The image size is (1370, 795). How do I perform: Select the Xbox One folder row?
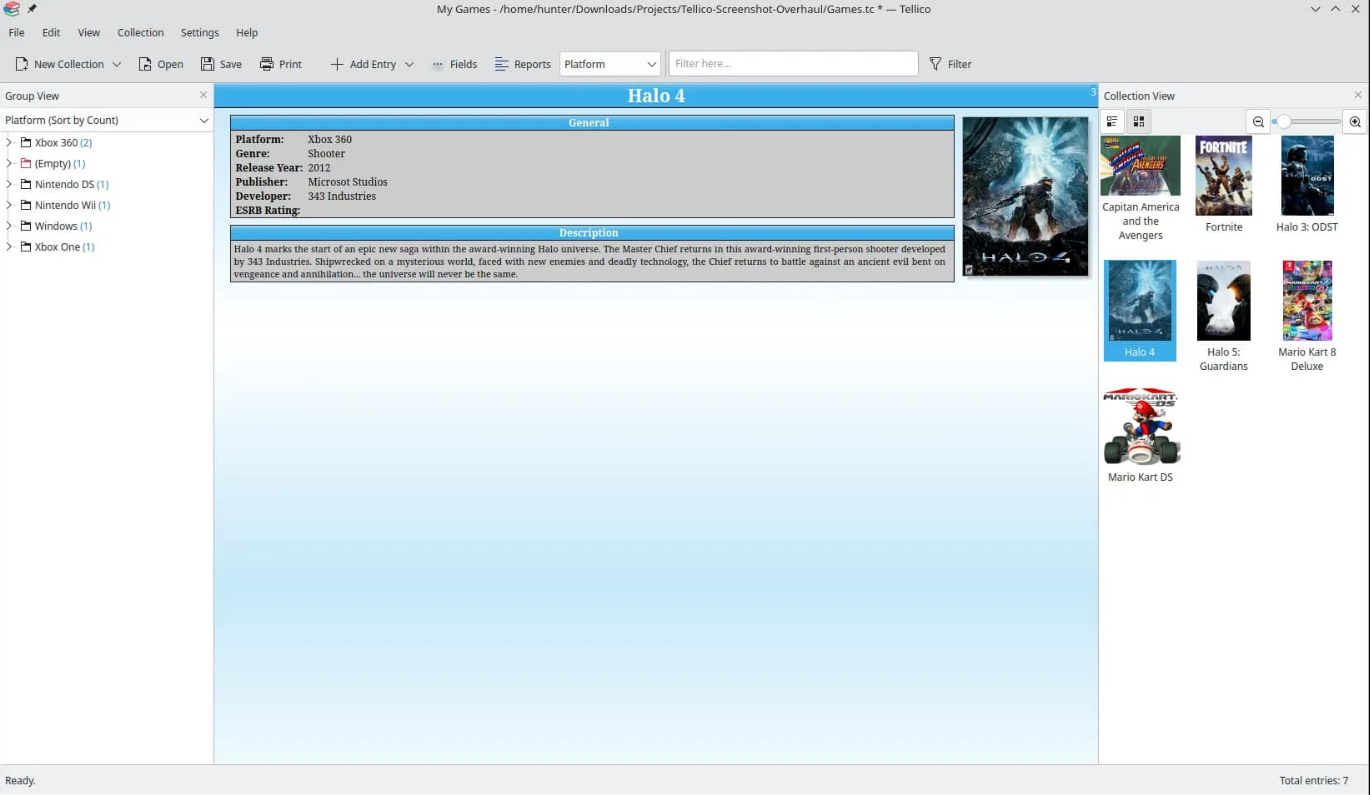coord(58,248)
